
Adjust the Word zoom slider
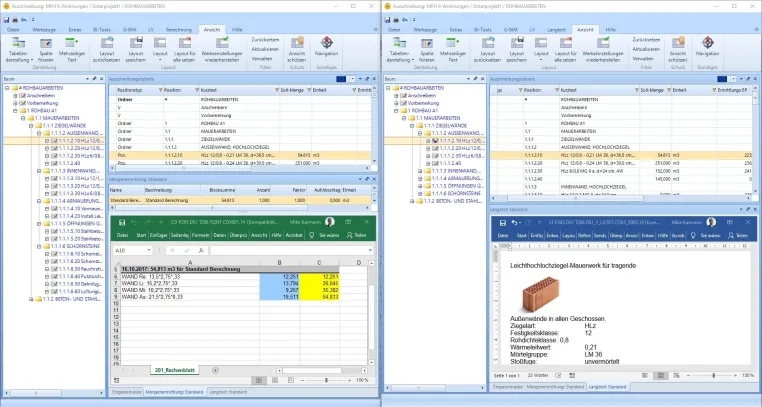coord(713,375)
